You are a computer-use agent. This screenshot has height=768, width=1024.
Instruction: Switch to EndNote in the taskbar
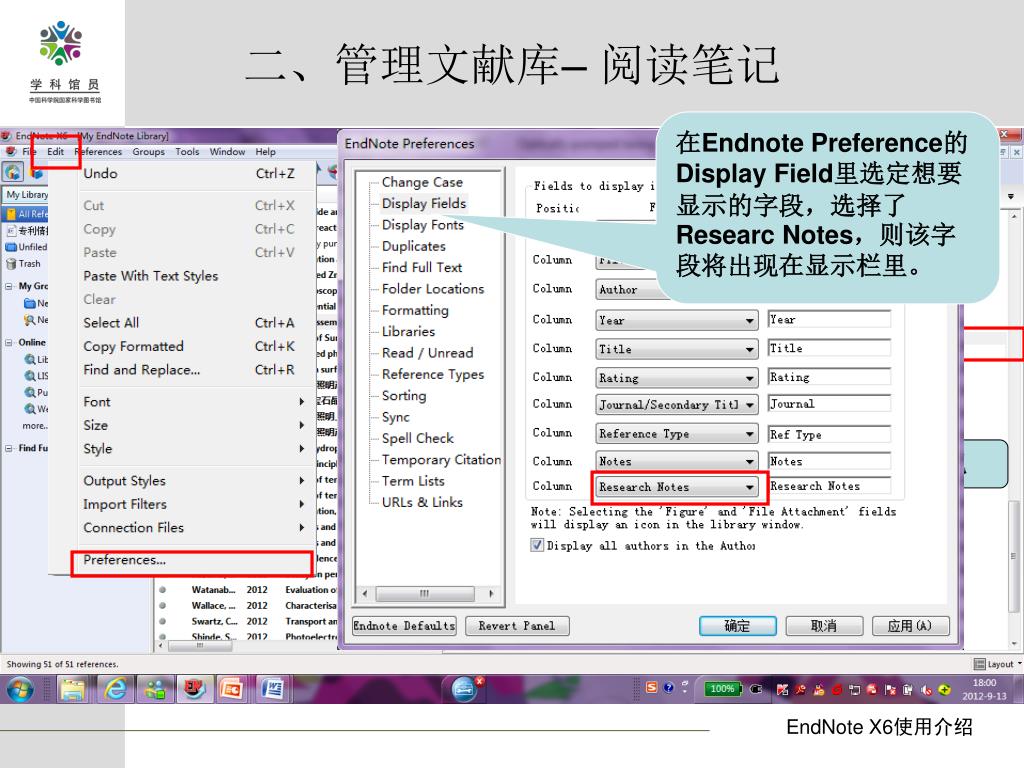point(194,690)
